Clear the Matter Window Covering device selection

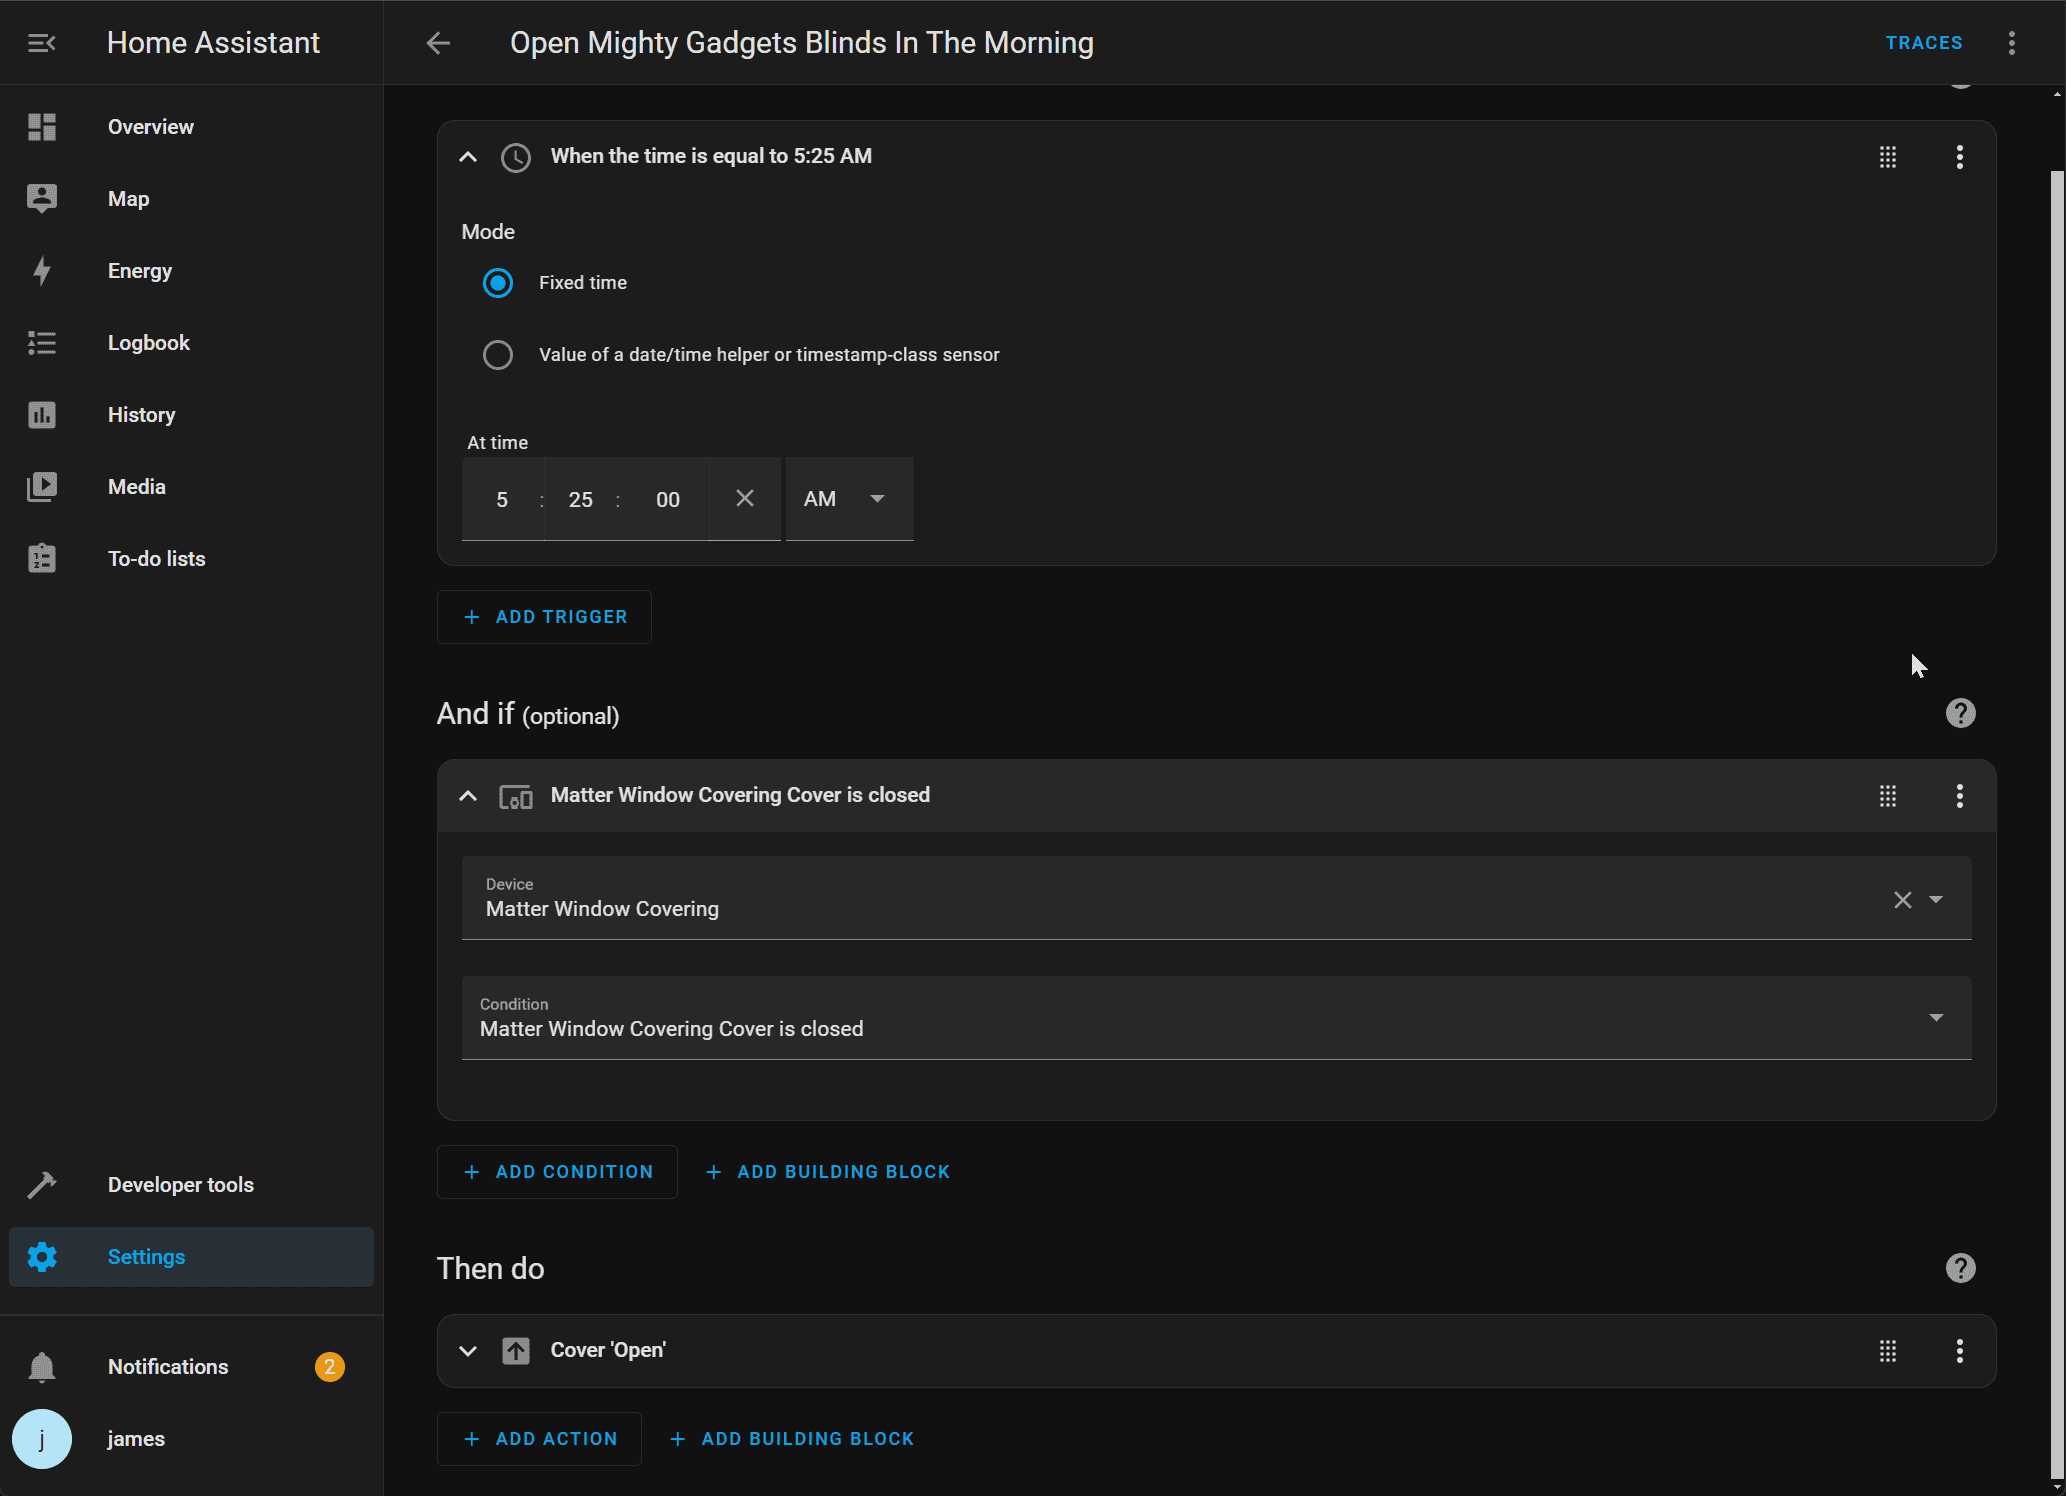tap(1902, 900)
